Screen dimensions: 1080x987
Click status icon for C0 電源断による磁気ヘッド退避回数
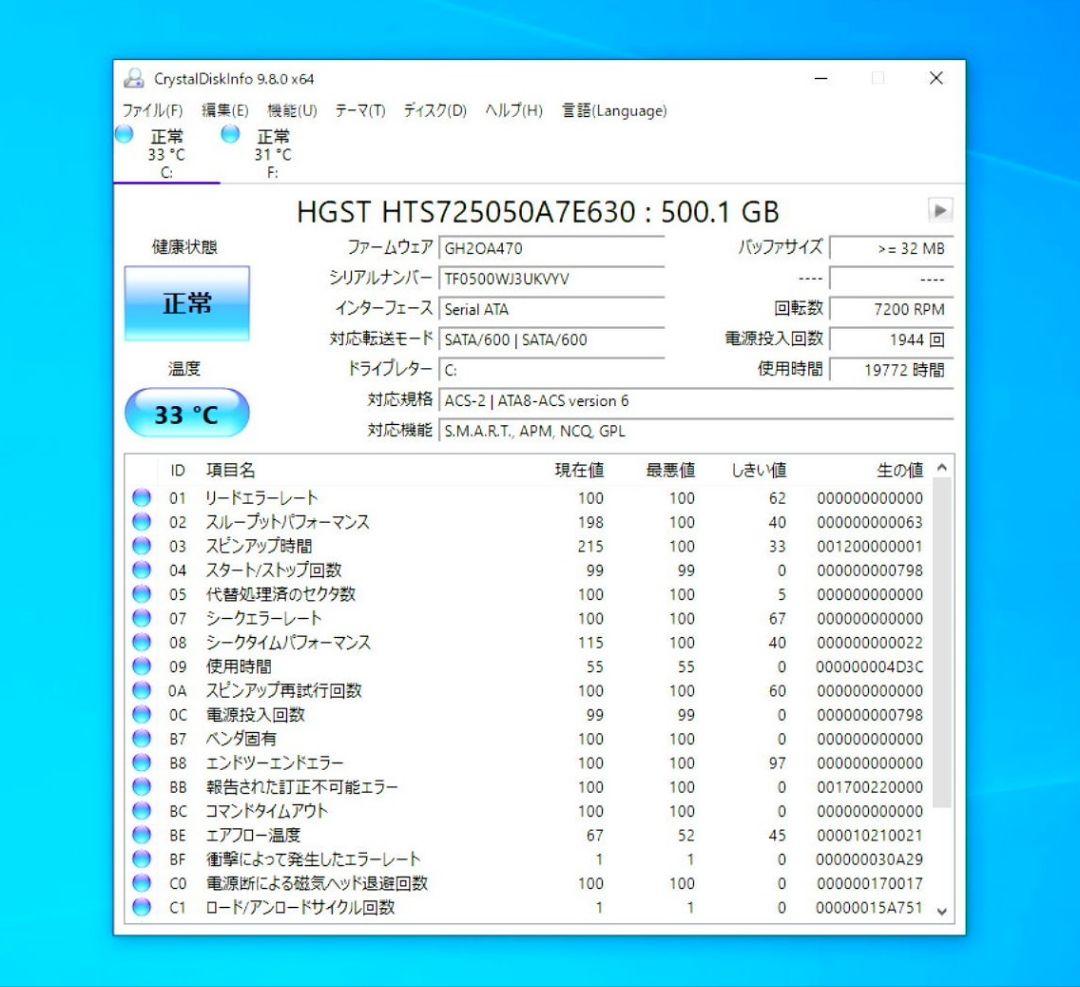pos(141,883)
